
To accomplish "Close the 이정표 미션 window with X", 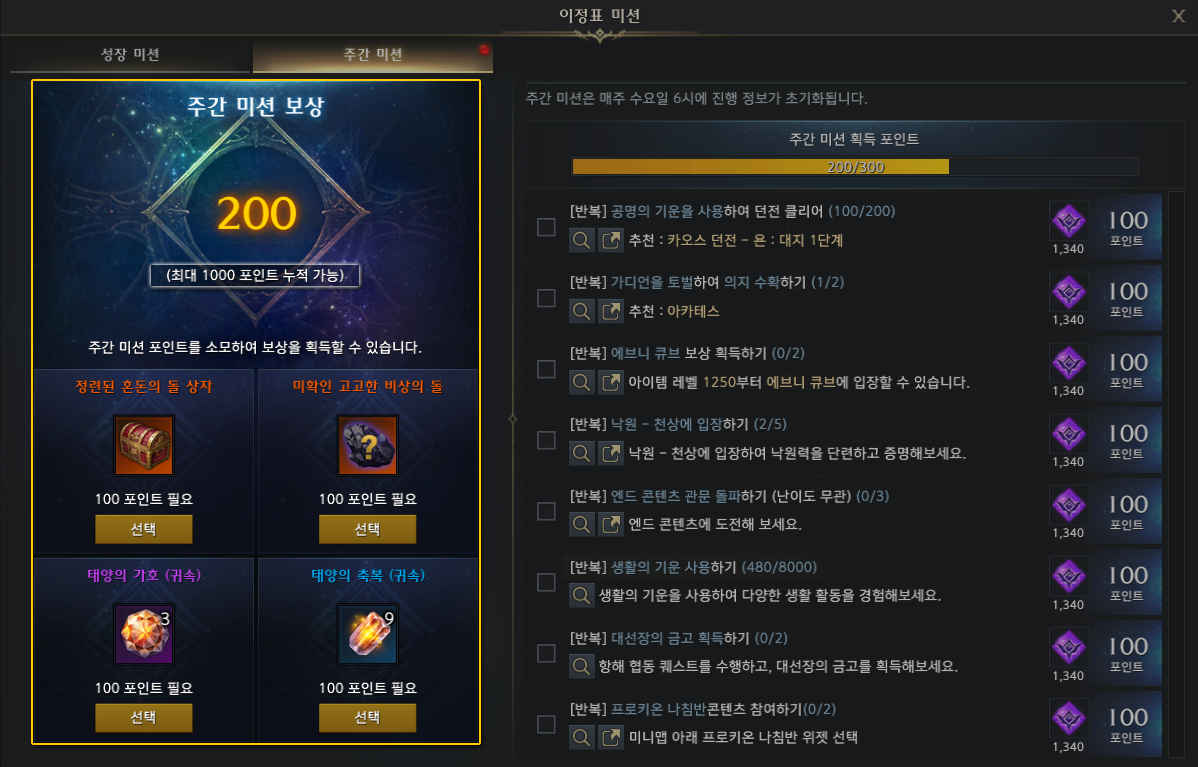I will (1178, 16).
